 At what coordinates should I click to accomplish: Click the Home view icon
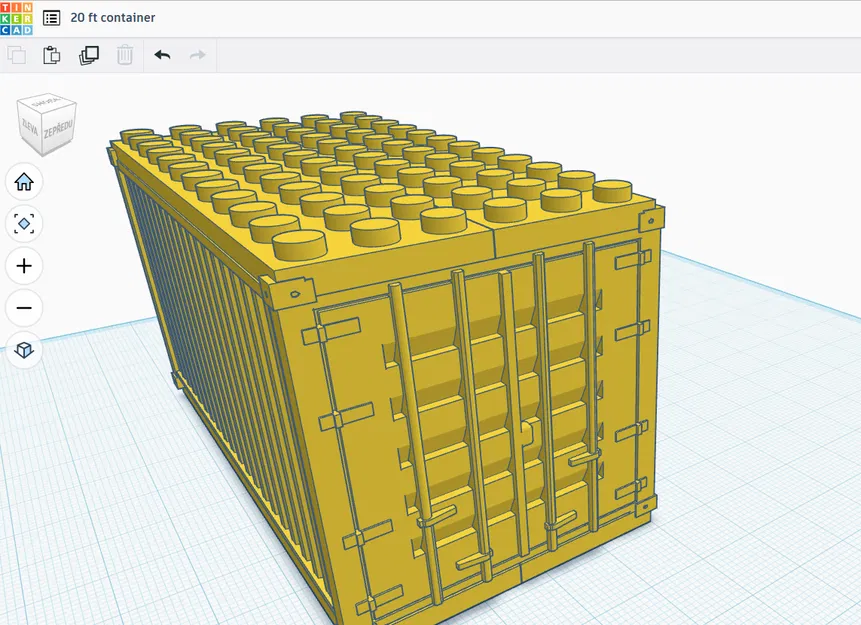tap(24, 182)
